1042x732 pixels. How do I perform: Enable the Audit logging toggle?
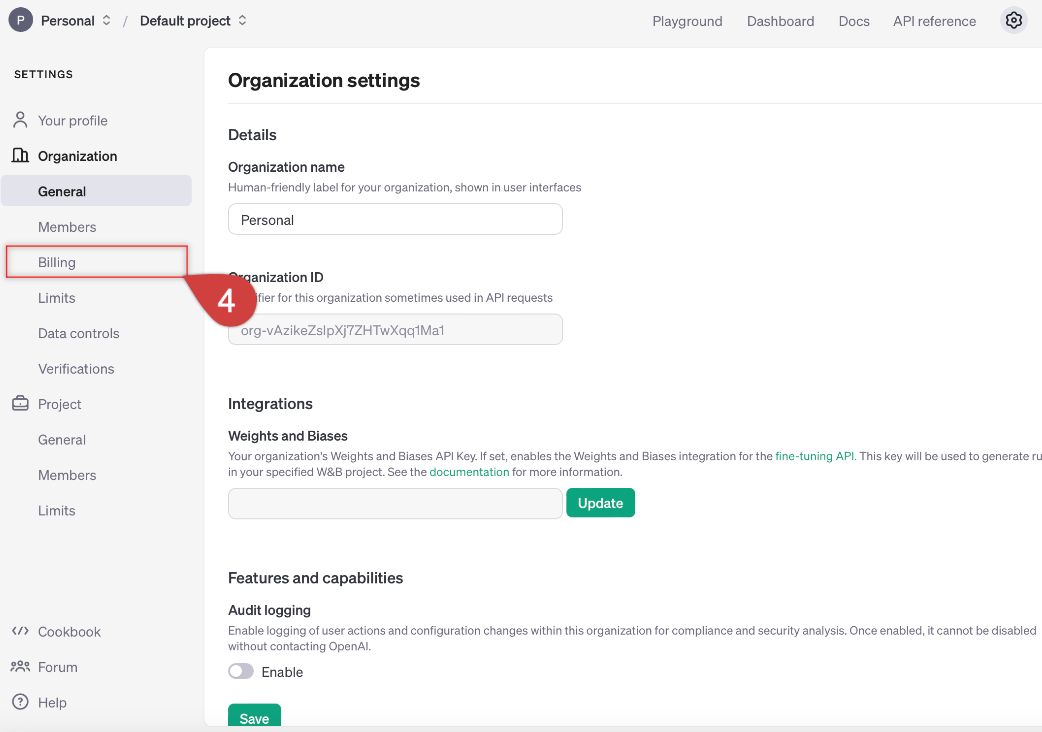click(x=241, y=672)
